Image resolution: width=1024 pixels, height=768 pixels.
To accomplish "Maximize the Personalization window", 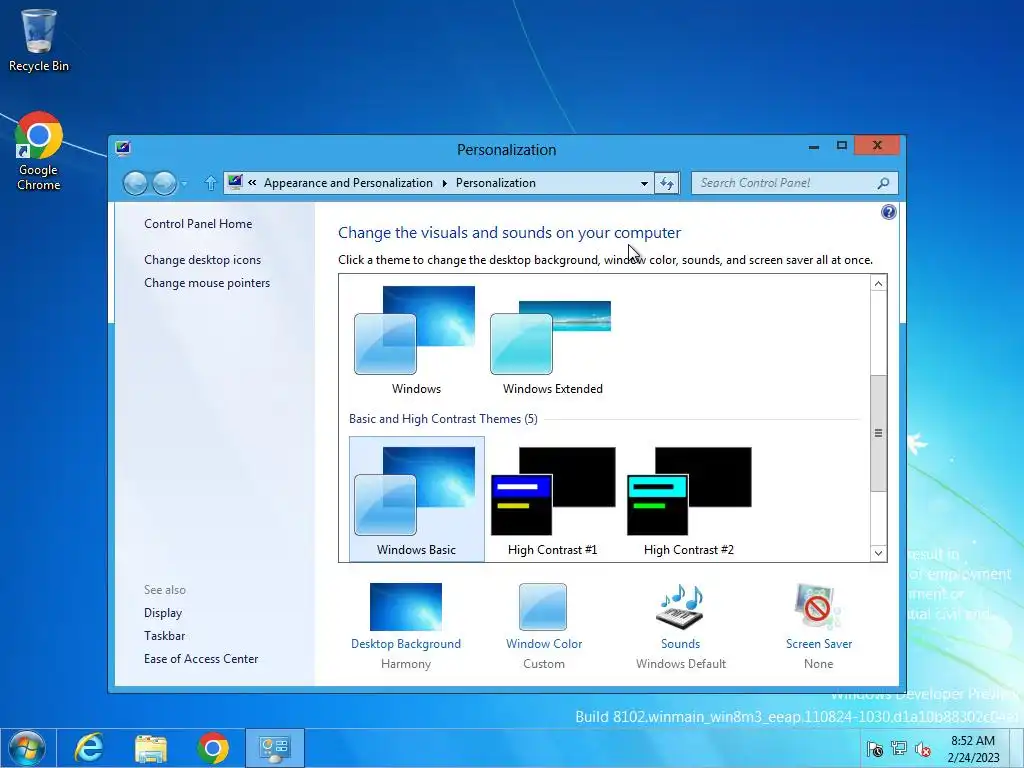I will (842, 146).
